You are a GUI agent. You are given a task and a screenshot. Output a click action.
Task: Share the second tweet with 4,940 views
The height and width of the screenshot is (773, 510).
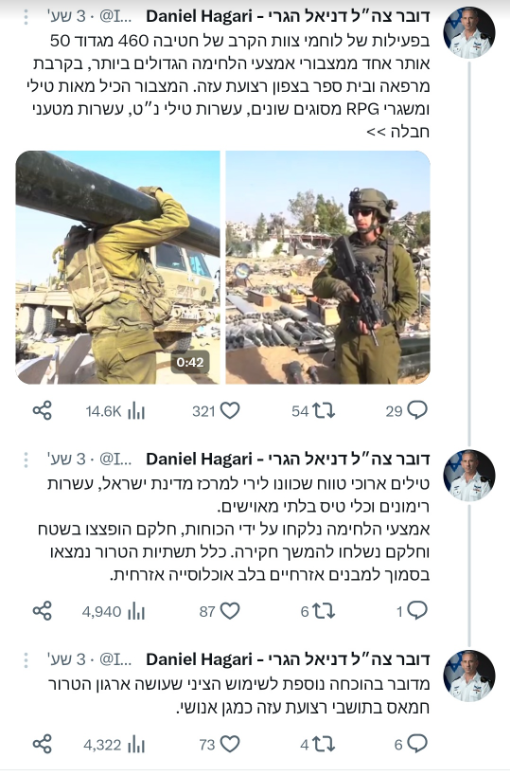click(x=42, y=611)
